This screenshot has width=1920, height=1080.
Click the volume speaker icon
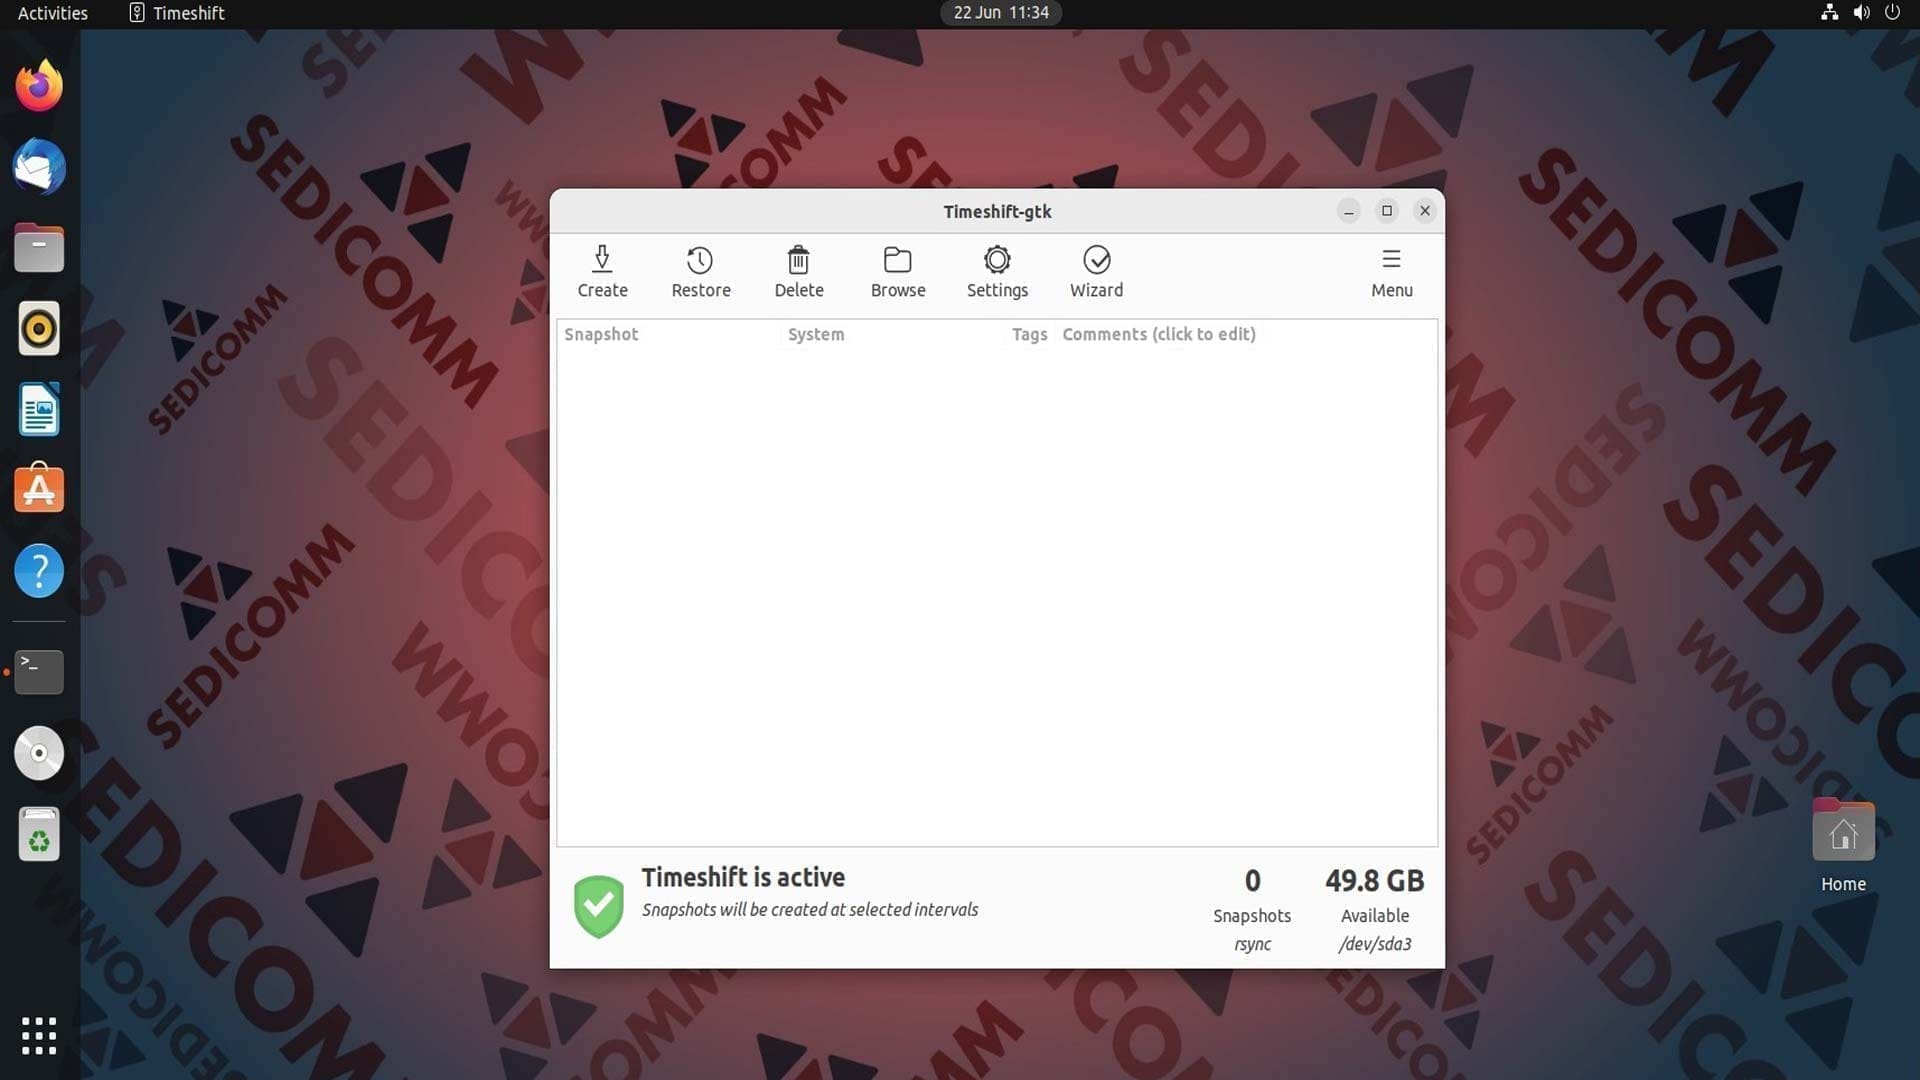1861,13
